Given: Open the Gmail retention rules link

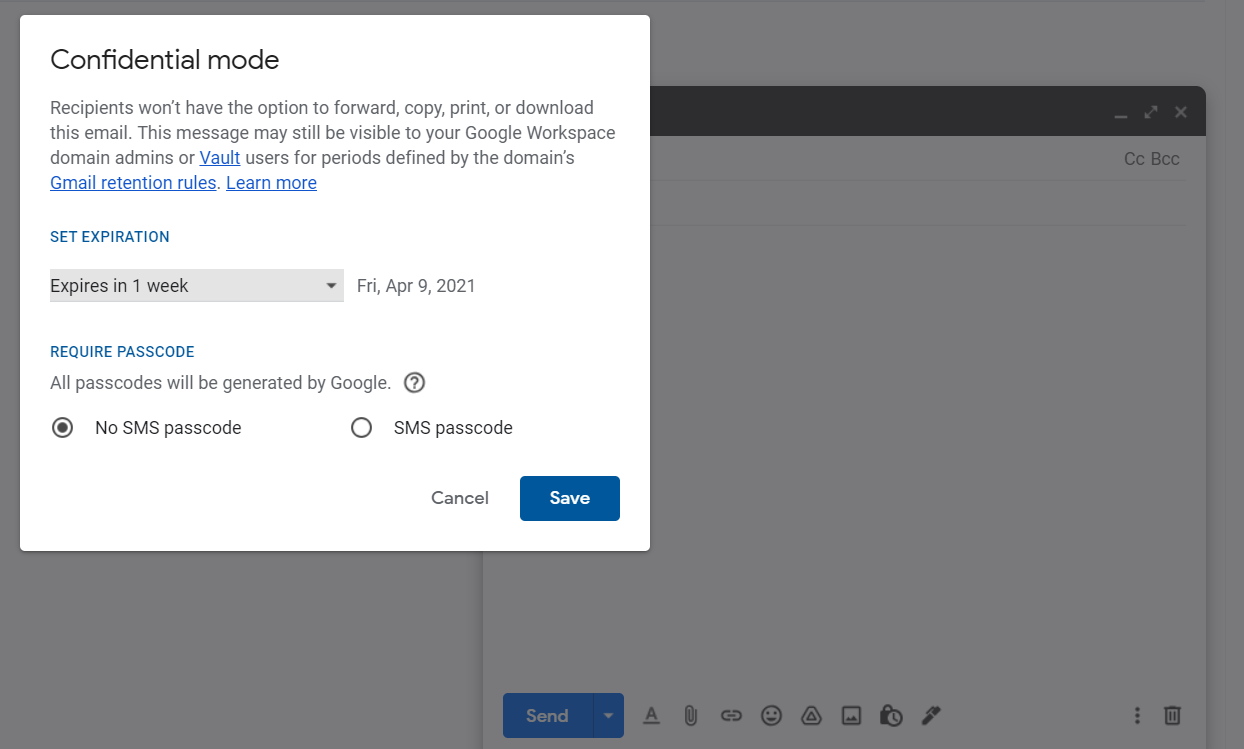Looking at the screenshot, I should tap(133, 183).
